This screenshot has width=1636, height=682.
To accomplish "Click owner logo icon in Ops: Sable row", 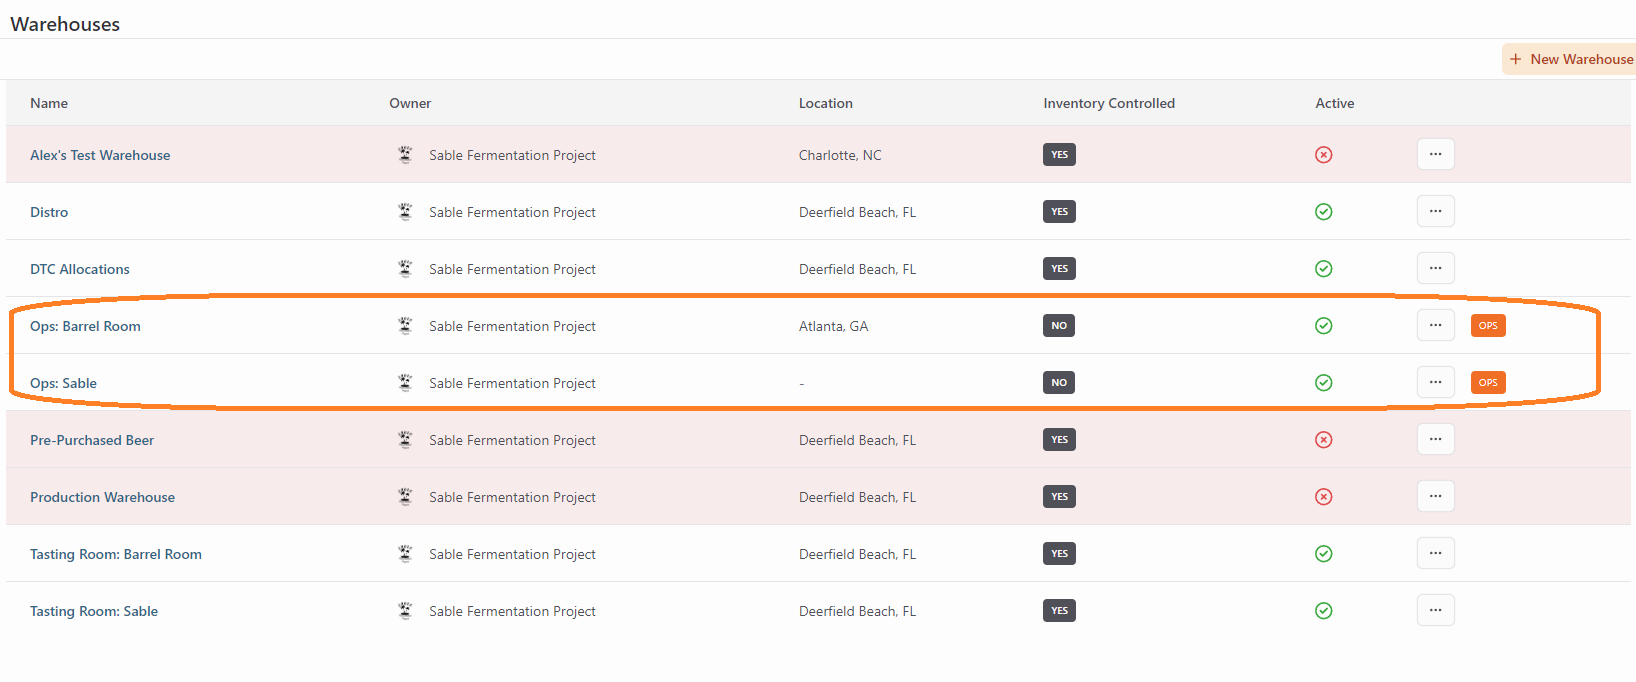I will [x=405, y=382].
